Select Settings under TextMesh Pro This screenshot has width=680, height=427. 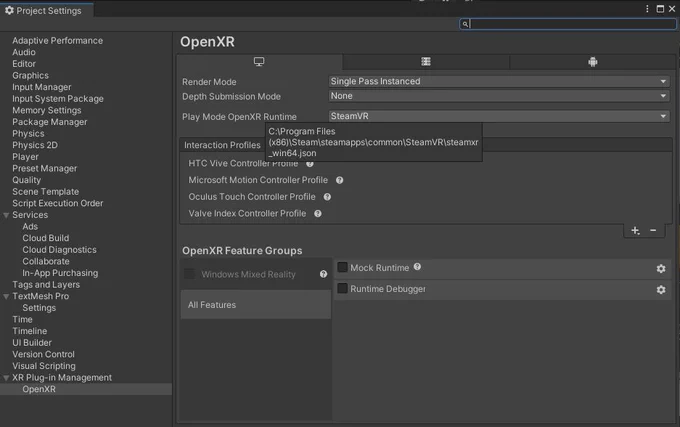39,308
